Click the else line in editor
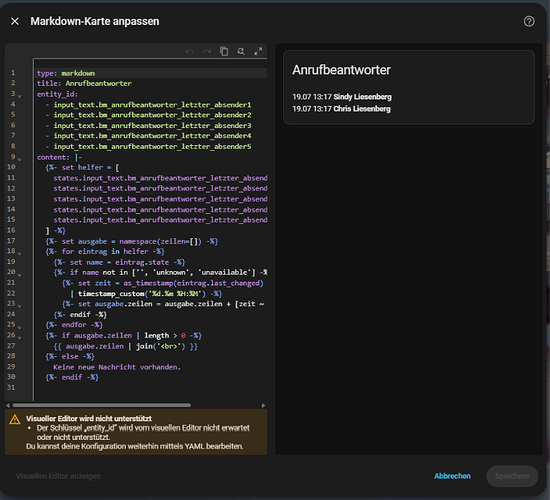 [x=70, y=356]
